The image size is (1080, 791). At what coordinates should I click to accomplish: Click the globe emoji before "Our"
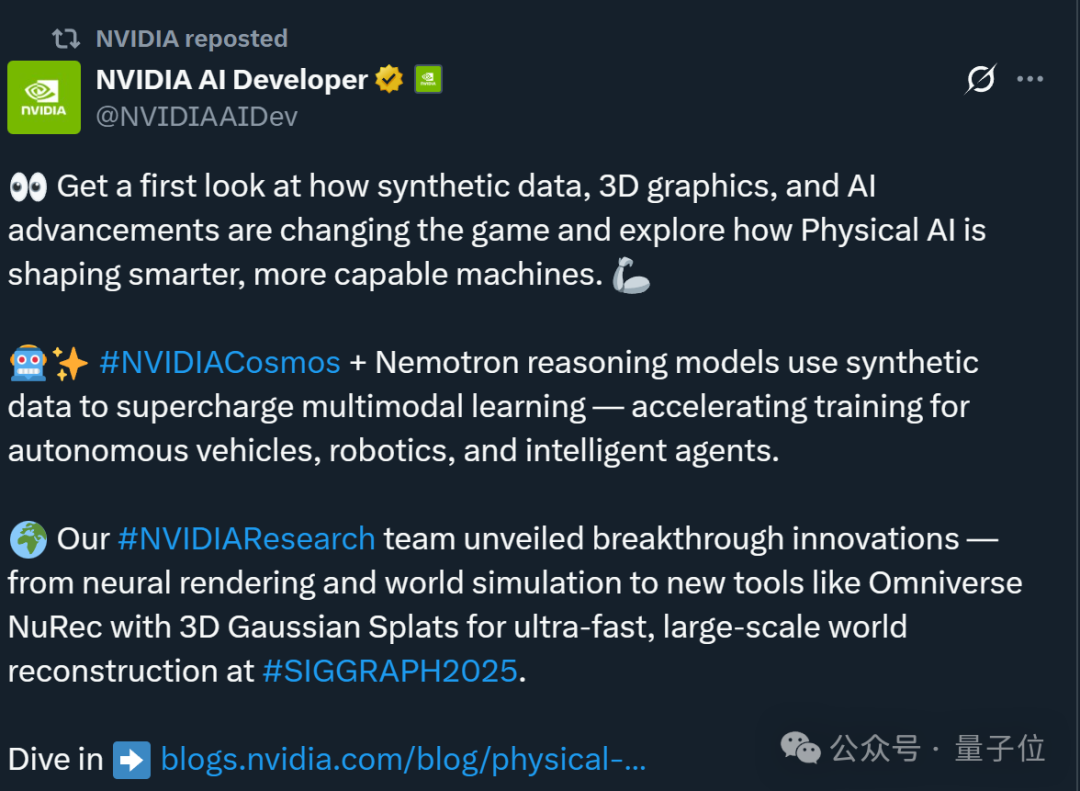coord(27,539)
